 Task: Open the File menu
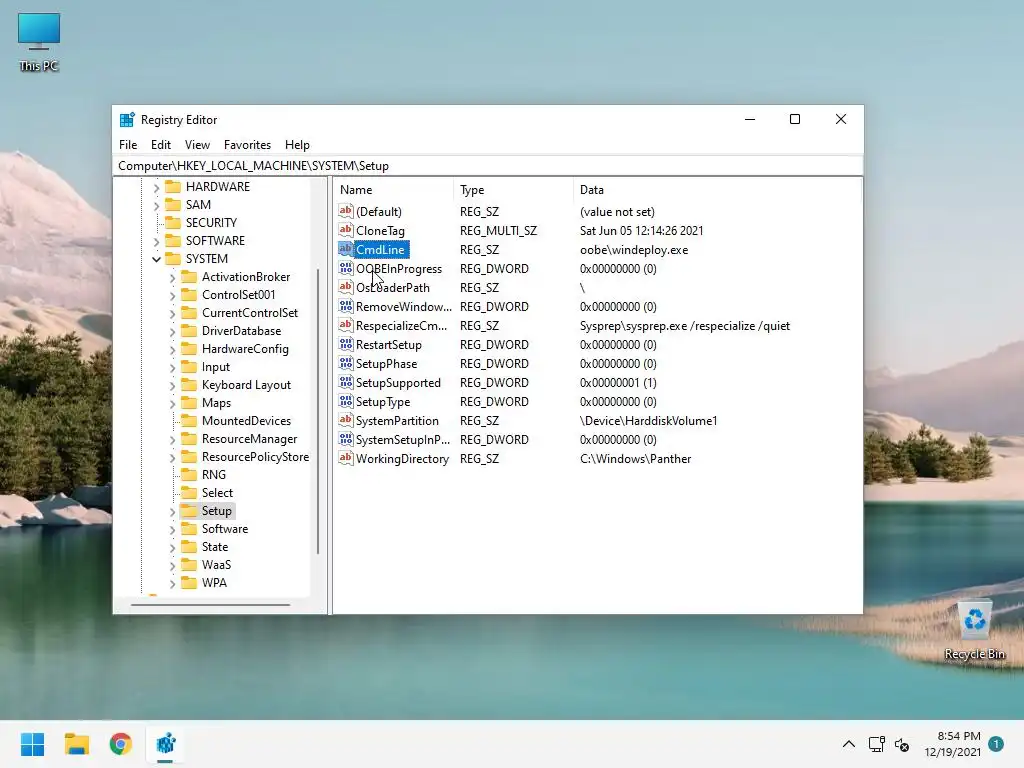pos(128,145)
